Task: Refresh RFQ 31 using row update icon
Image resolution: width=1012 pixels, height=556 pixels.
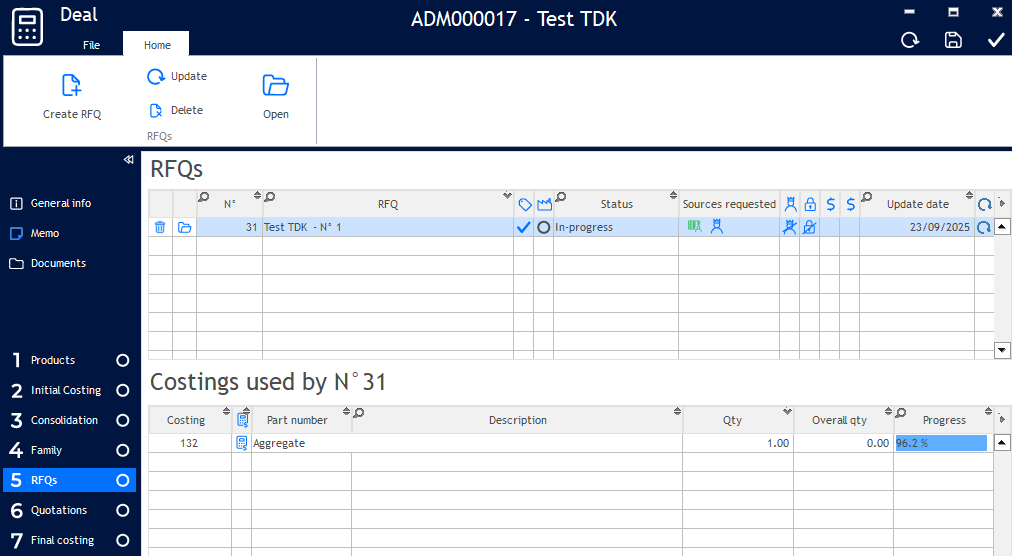Action: tap(984, 227)
